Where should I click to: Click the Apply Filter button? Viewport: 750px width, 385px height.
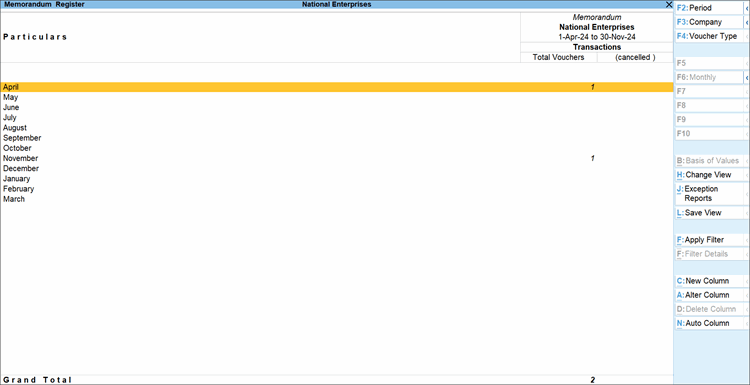click(709, 240)
